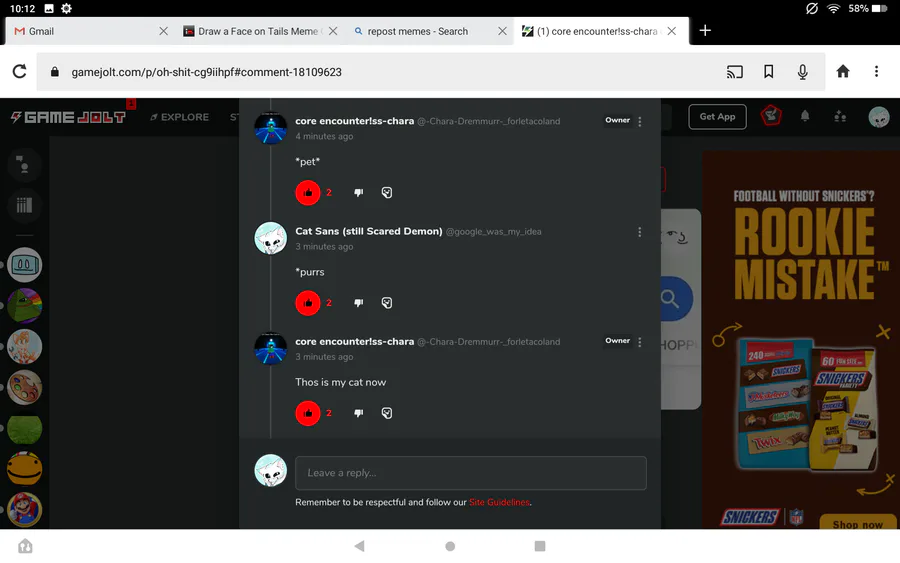This screenshot has height=563, width=900.
Task: Click the Get App button
Action: pos(717,117)
